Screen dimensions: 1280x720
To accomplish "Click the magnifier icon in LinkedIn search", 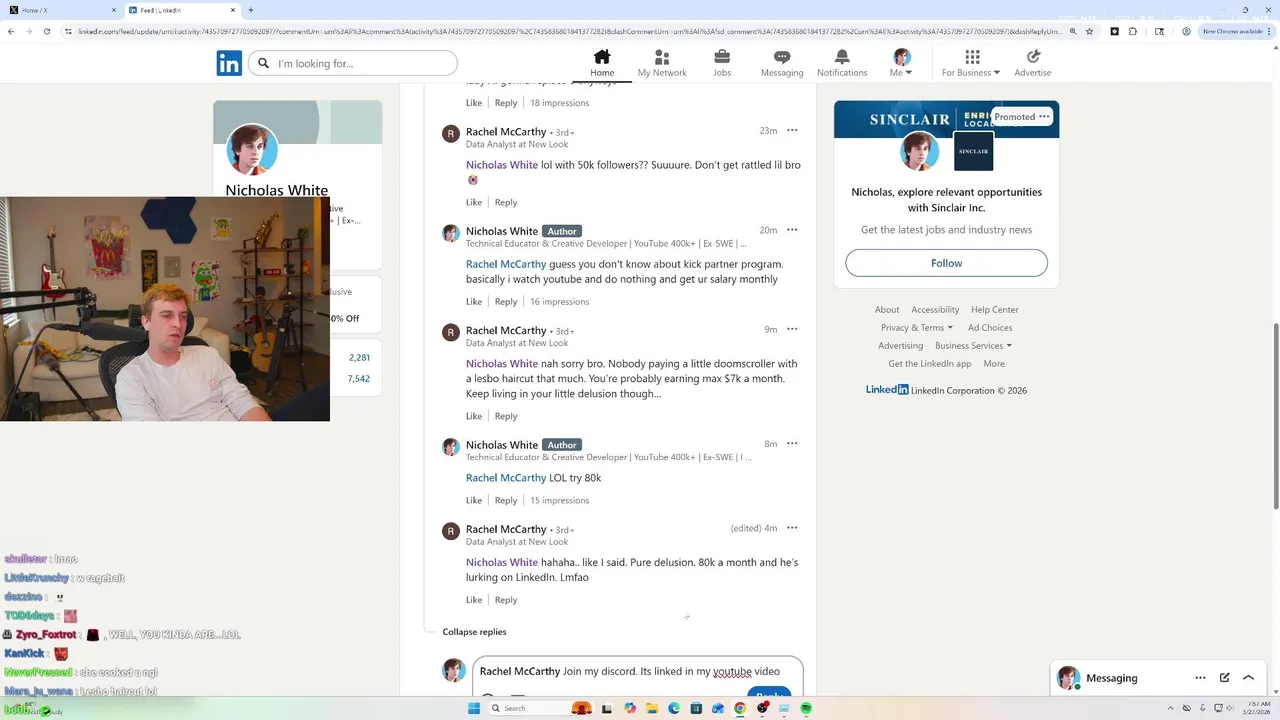I will click(x=264, y=63).
